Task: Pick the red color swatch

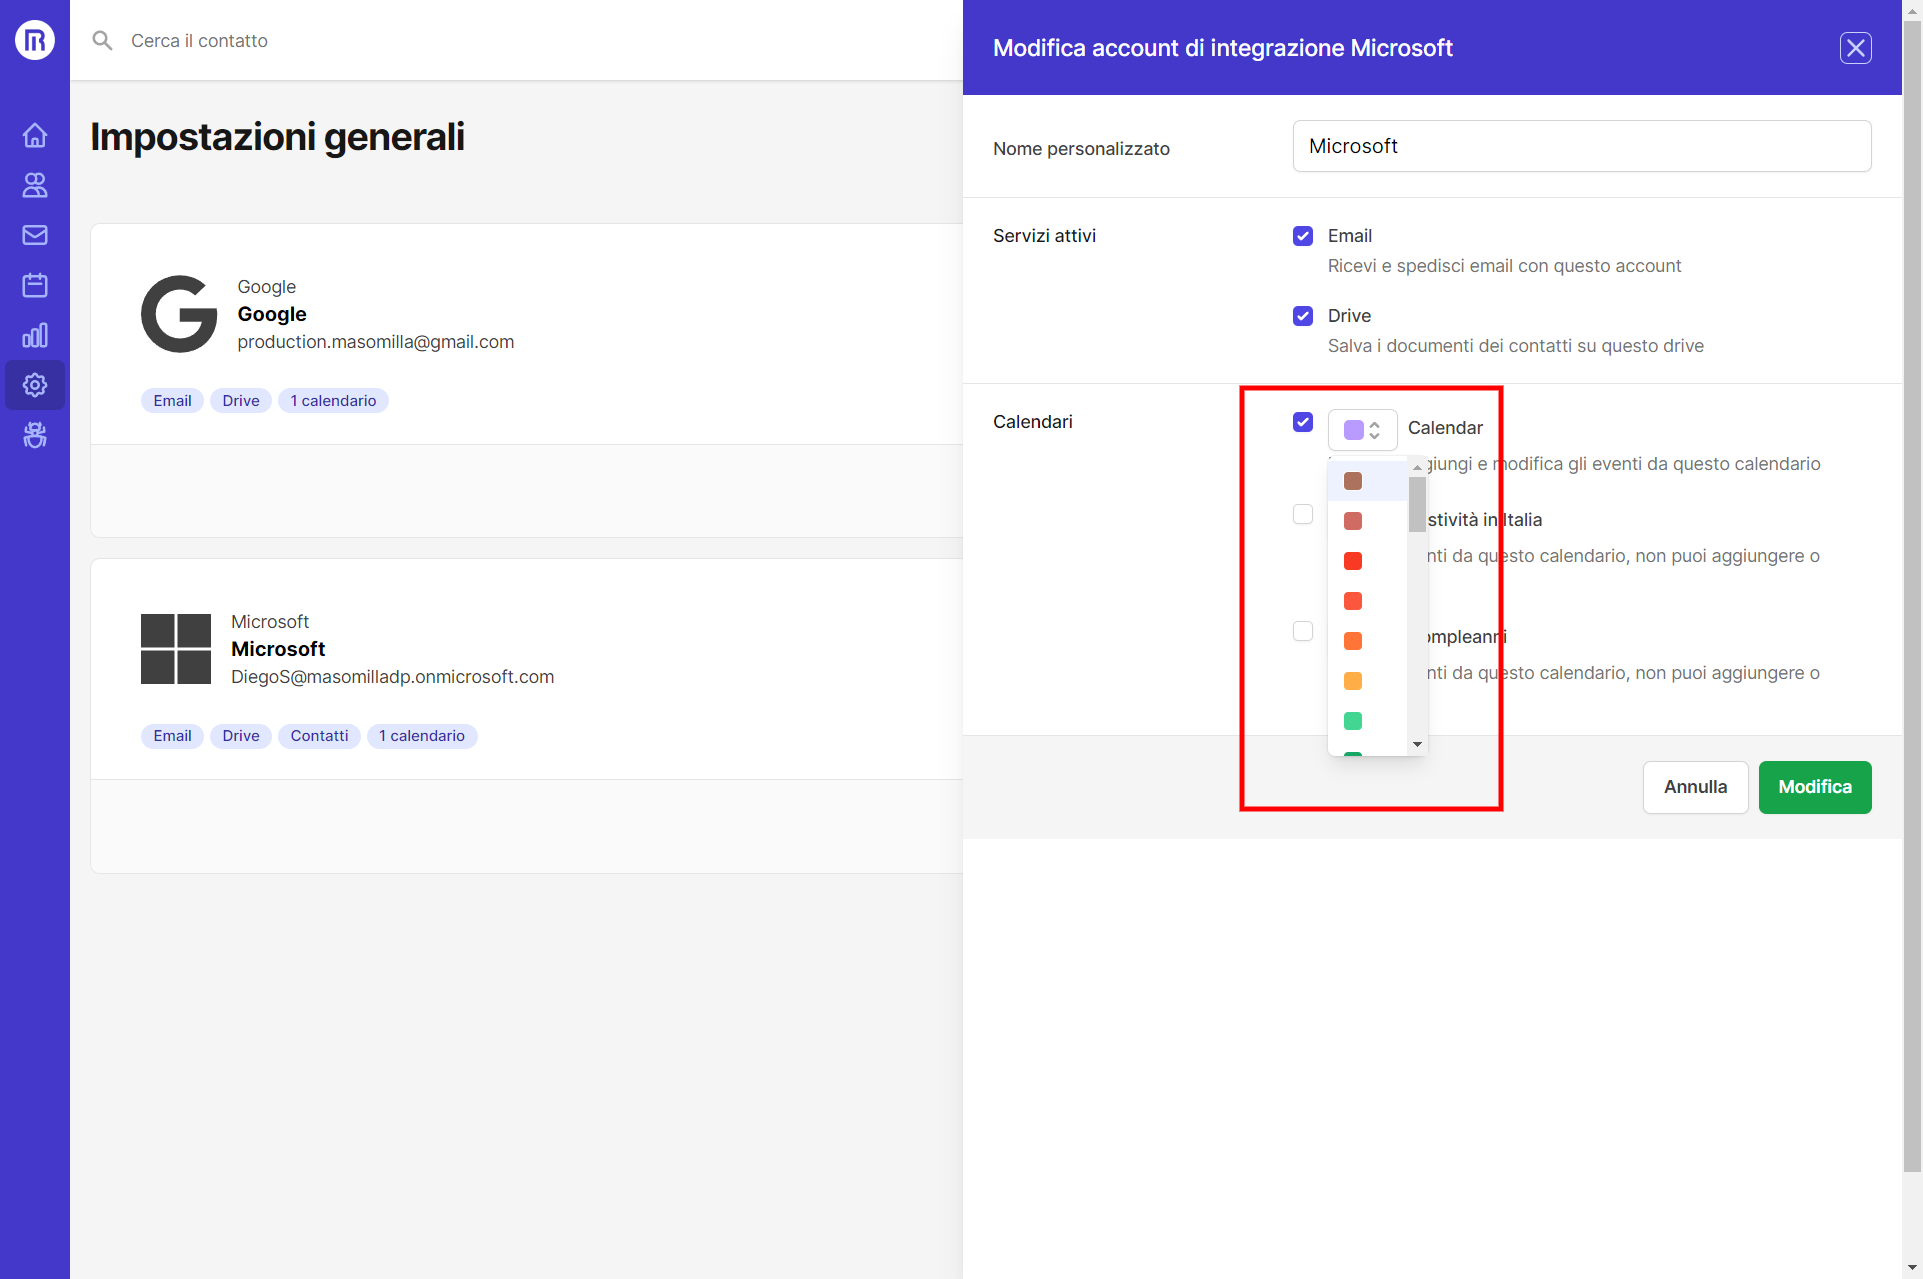Action: 1353,561
